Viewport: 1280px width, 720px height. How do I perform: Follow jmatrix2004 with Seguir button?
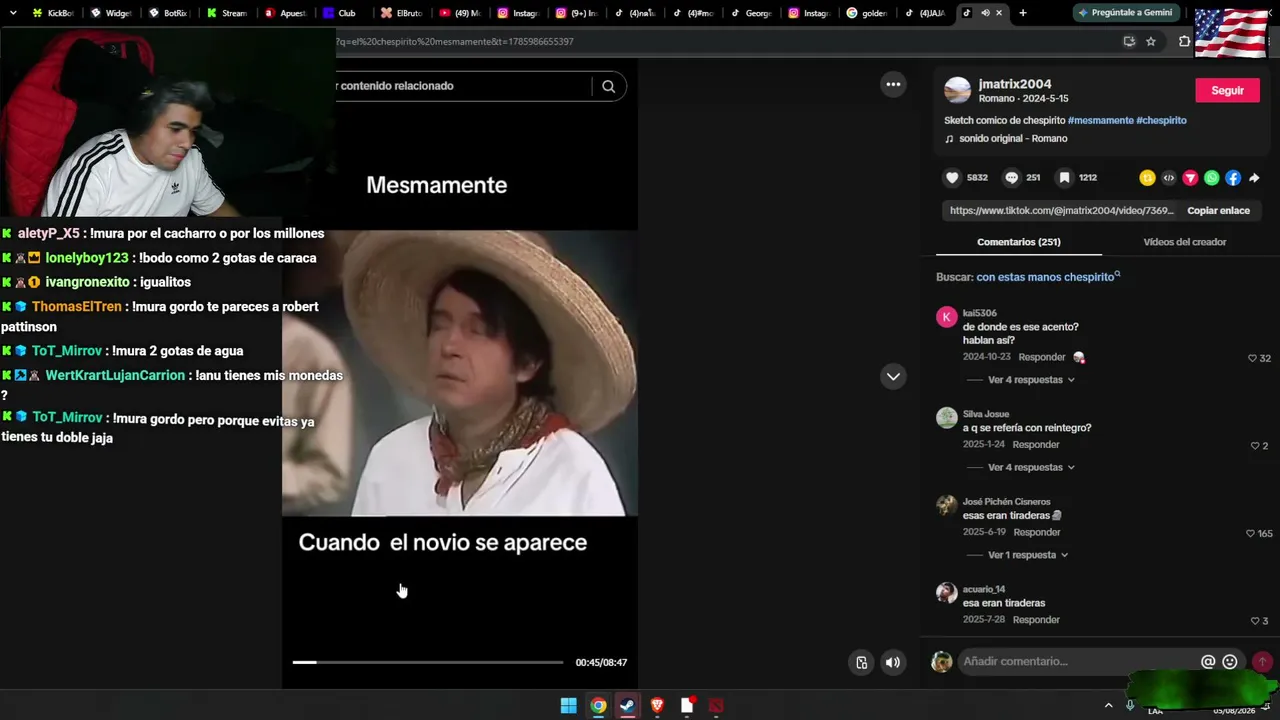tap(1227, 91)
